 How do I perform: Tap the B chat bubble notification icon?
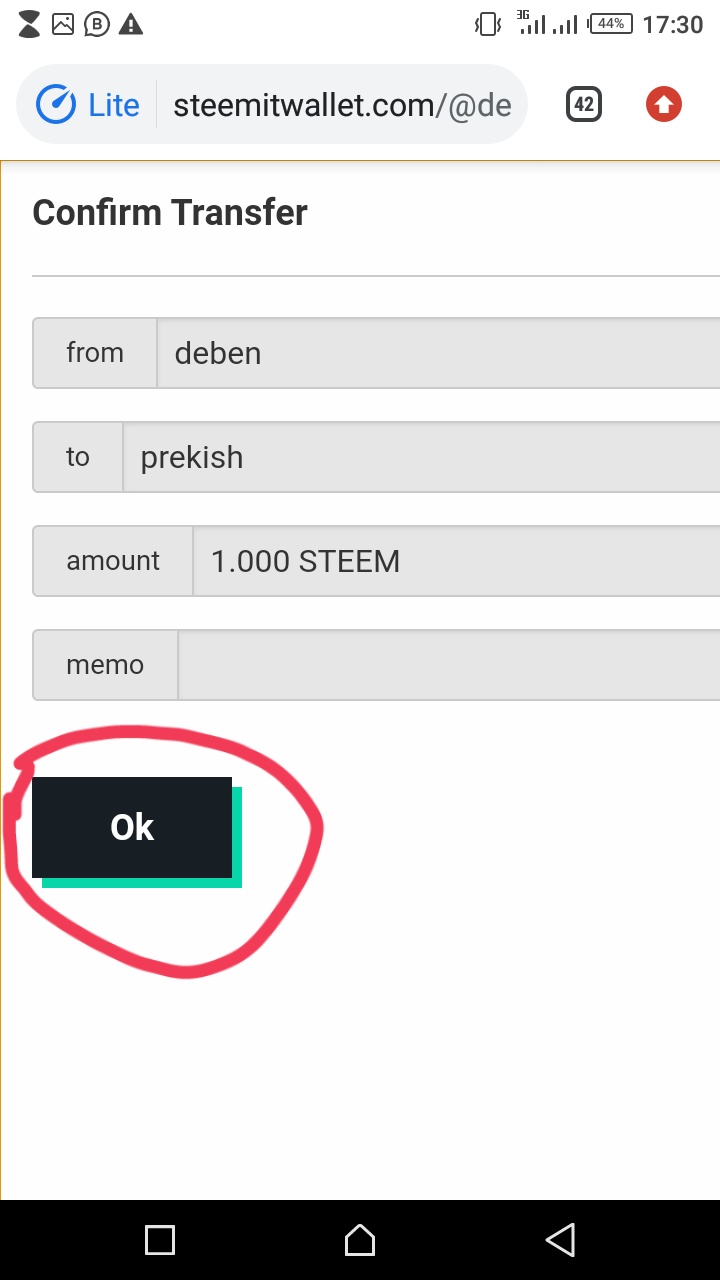click(x=96, y=25)
